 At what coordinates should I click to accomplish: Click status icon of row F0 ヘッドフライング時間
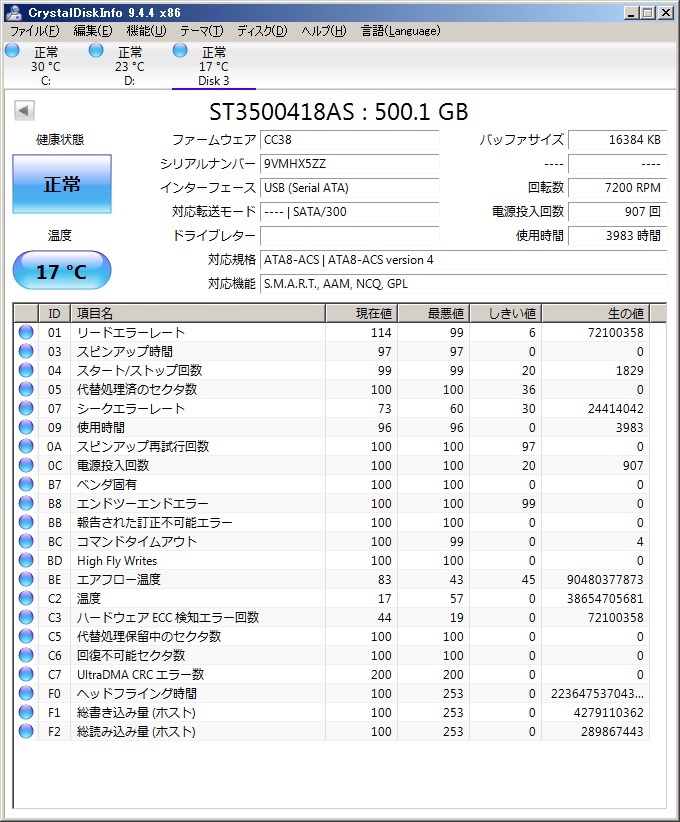click(x=26, y=693)
